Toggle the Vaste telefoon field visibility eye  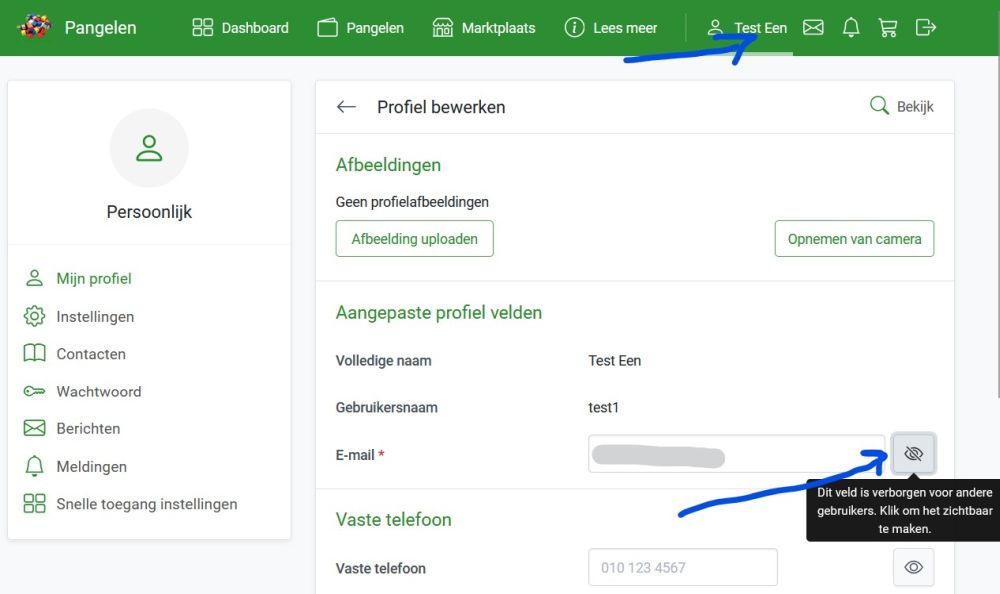[x=914, y=567]
